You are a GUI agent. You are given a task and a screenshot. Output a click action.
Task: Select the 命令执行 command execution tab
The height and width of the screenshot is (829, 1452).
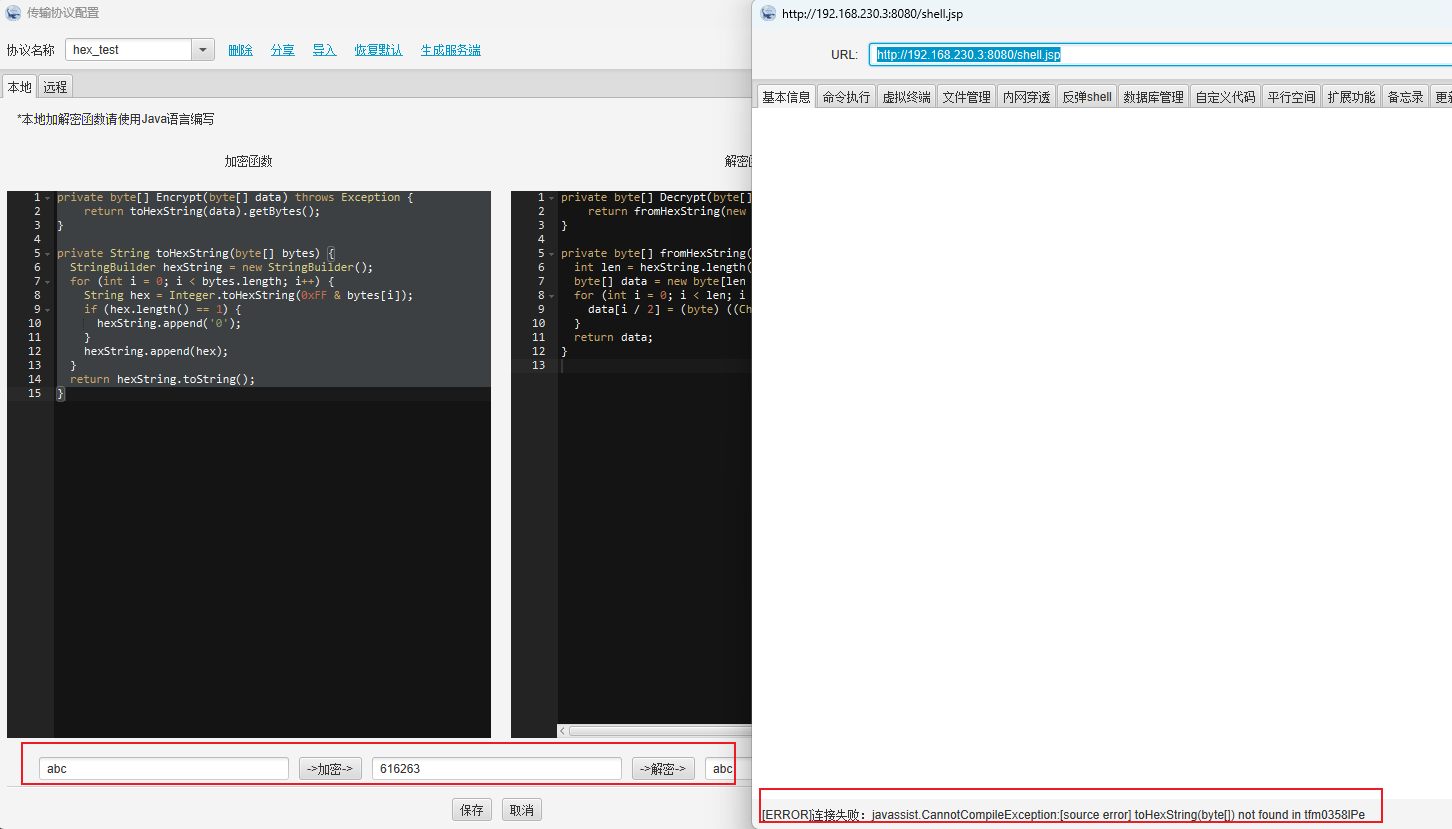846,96
